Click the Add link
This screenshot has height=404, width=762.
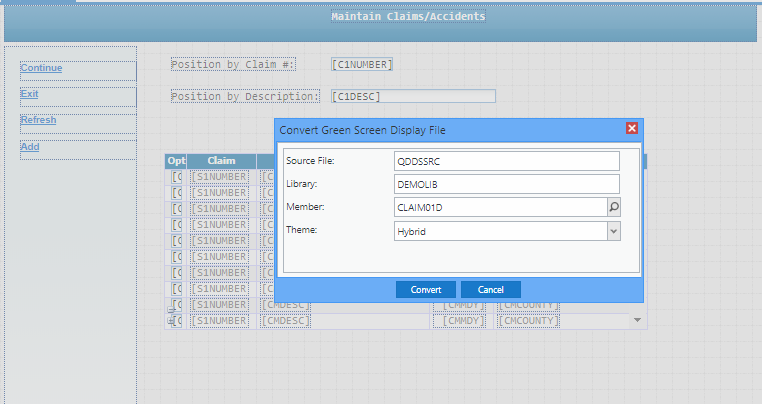(30, 147)
